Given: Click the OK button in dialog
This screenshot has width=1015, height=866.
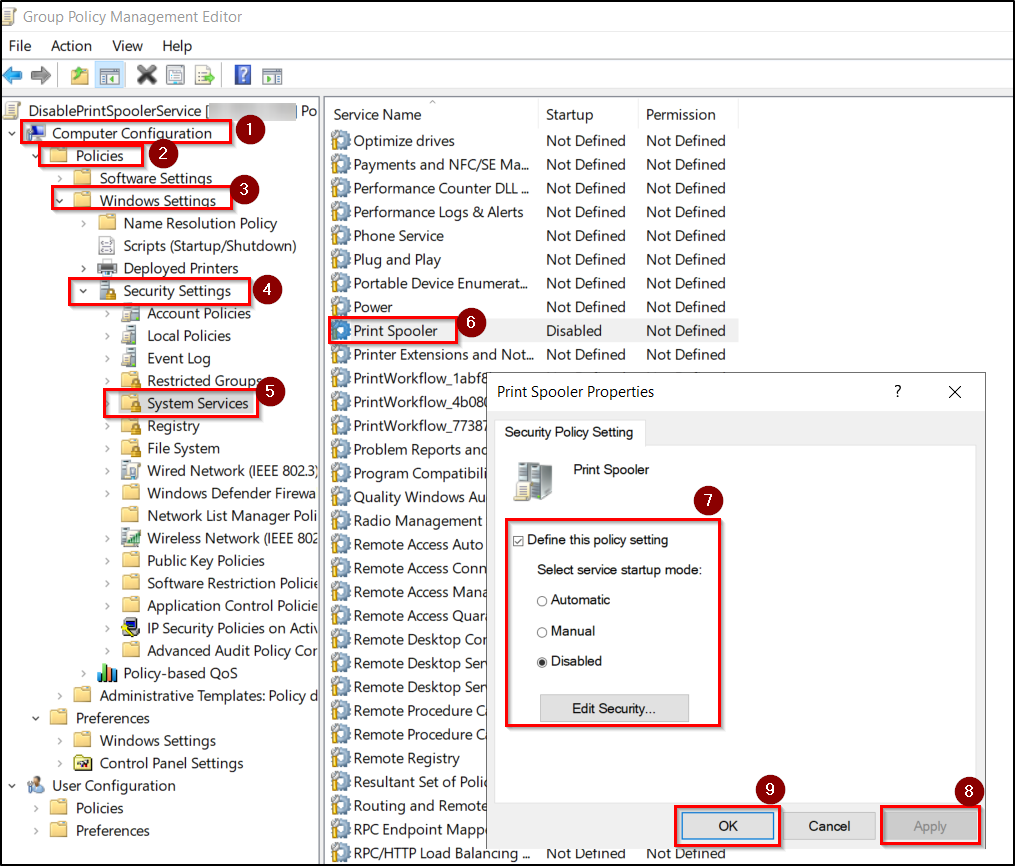Looking at the screenshot, I should [x=728, y=826].
